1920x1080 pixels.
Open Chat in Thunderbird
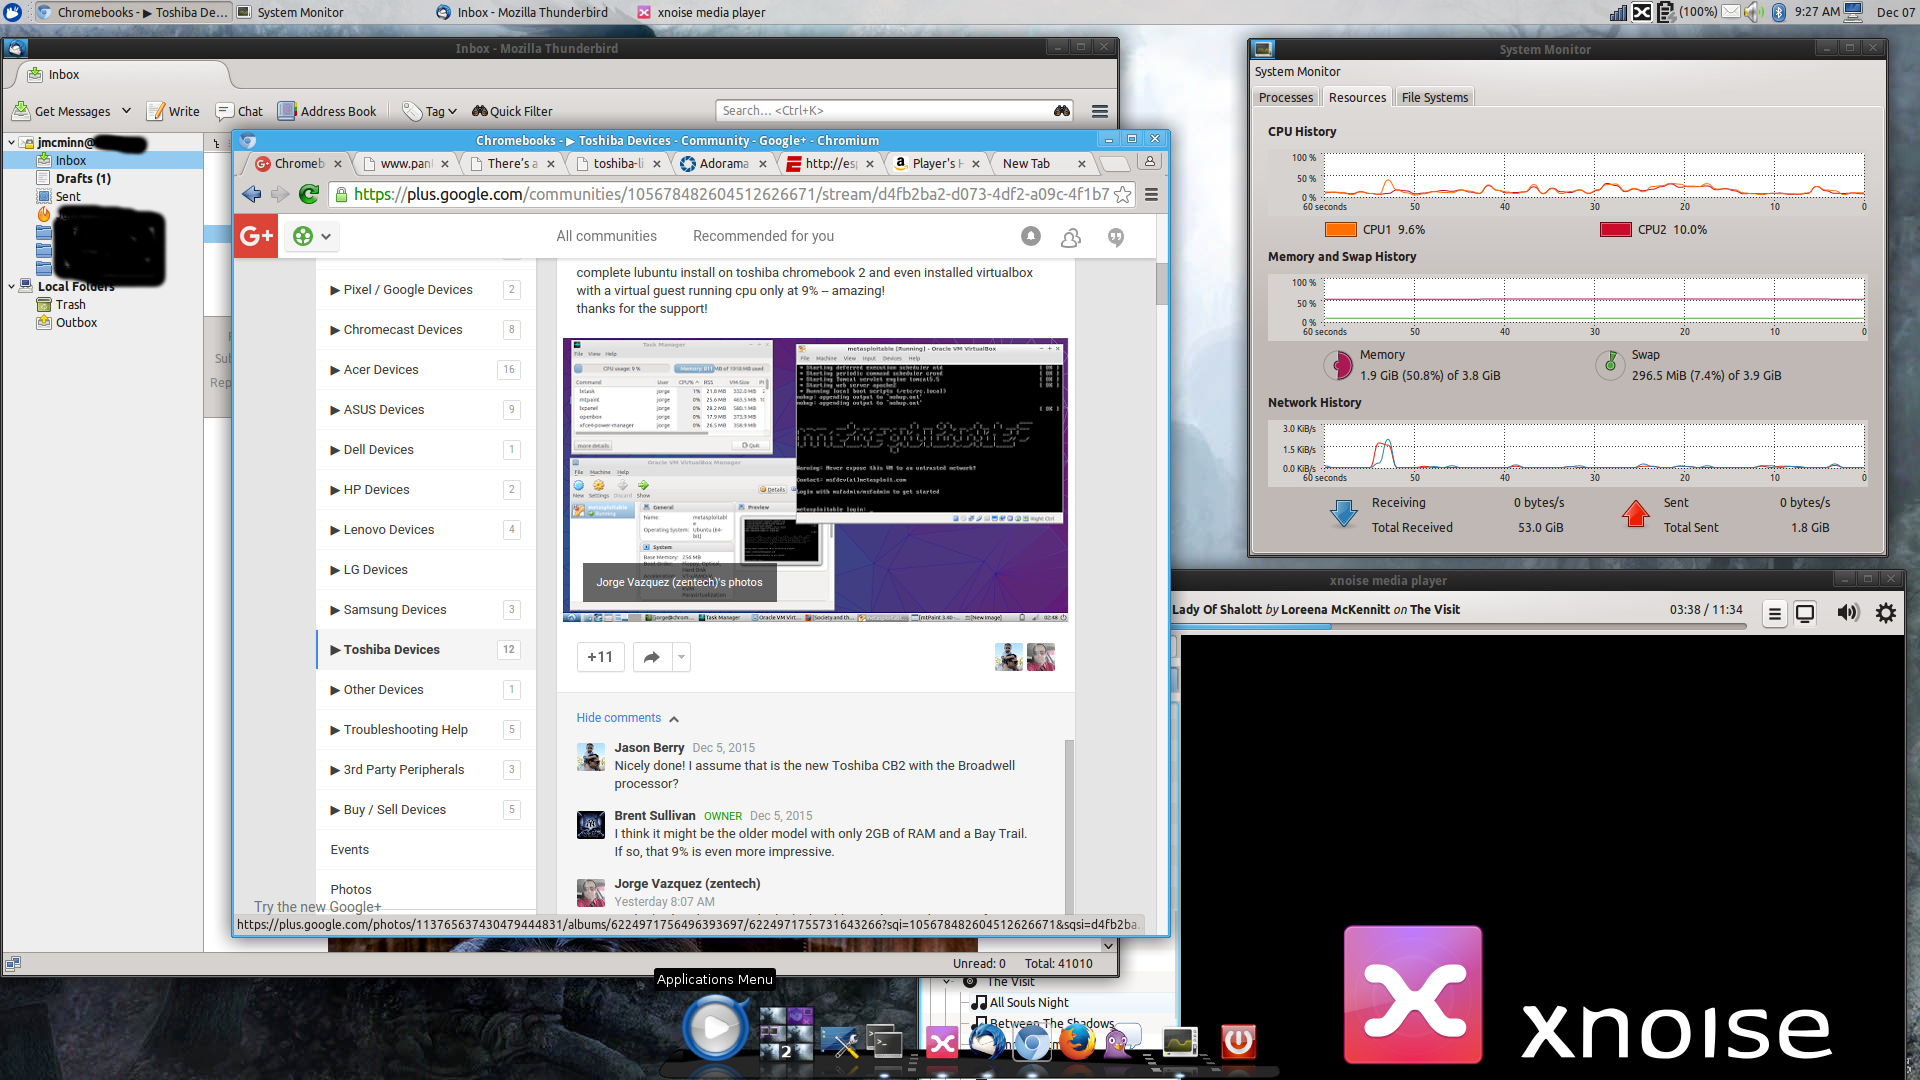[x=240, y=111]
